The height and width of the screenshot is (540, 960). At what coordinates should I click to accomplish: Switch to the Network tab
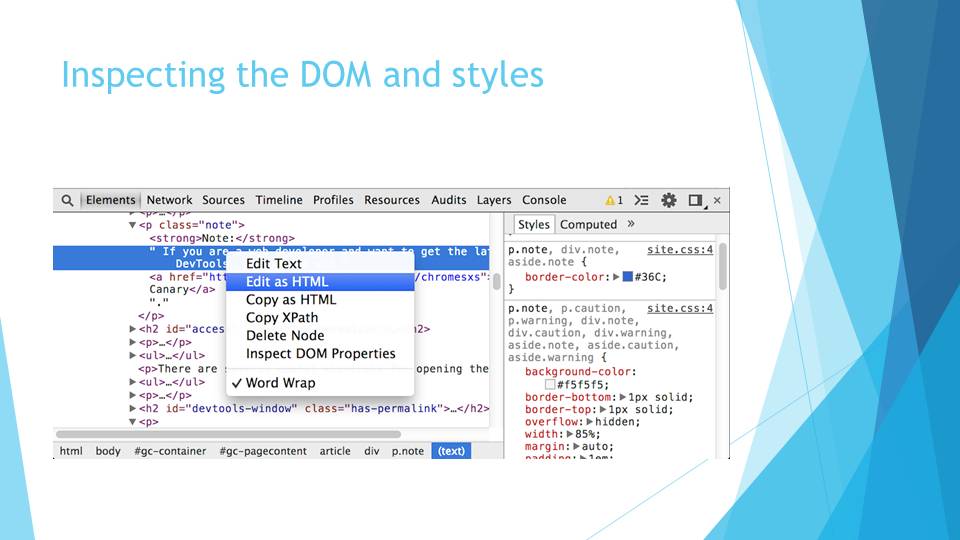point(169,200)
